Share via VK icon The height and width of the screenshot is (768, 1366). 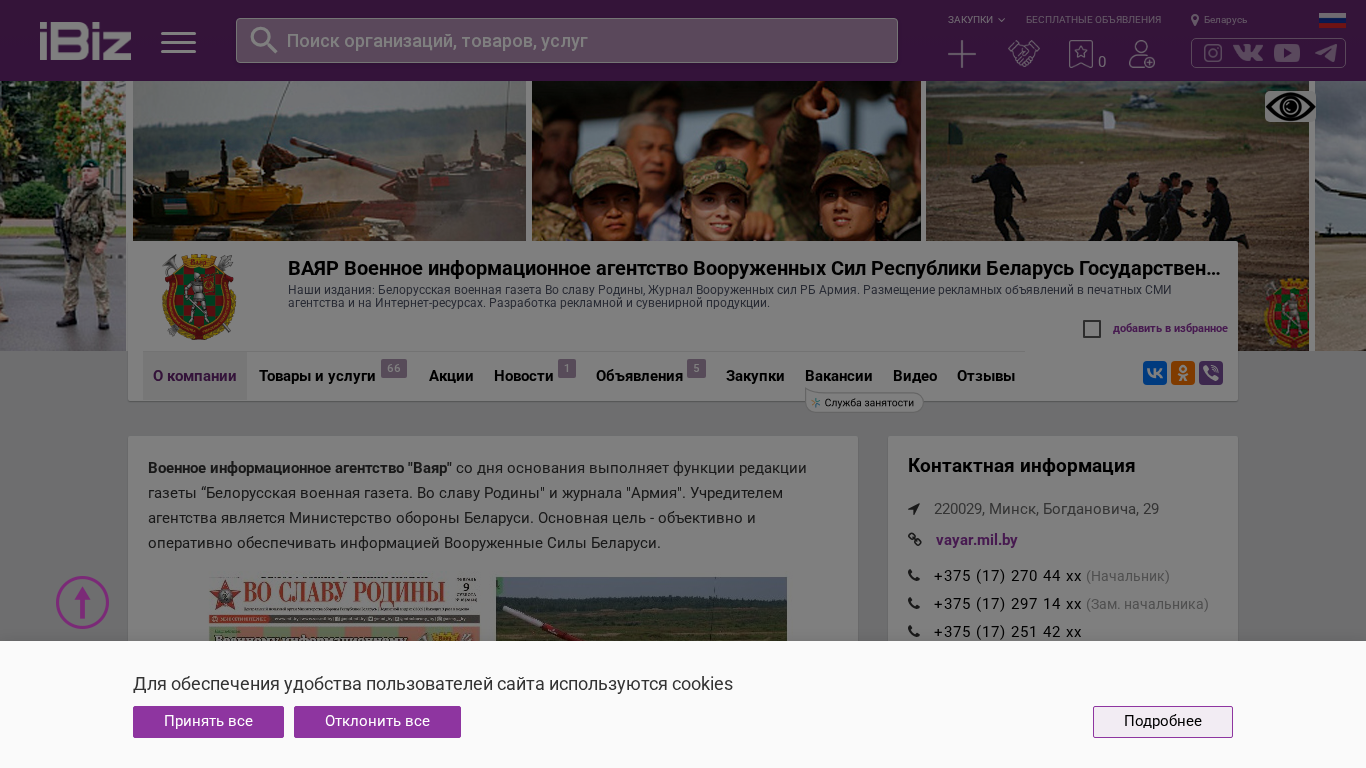point(1155,373)
